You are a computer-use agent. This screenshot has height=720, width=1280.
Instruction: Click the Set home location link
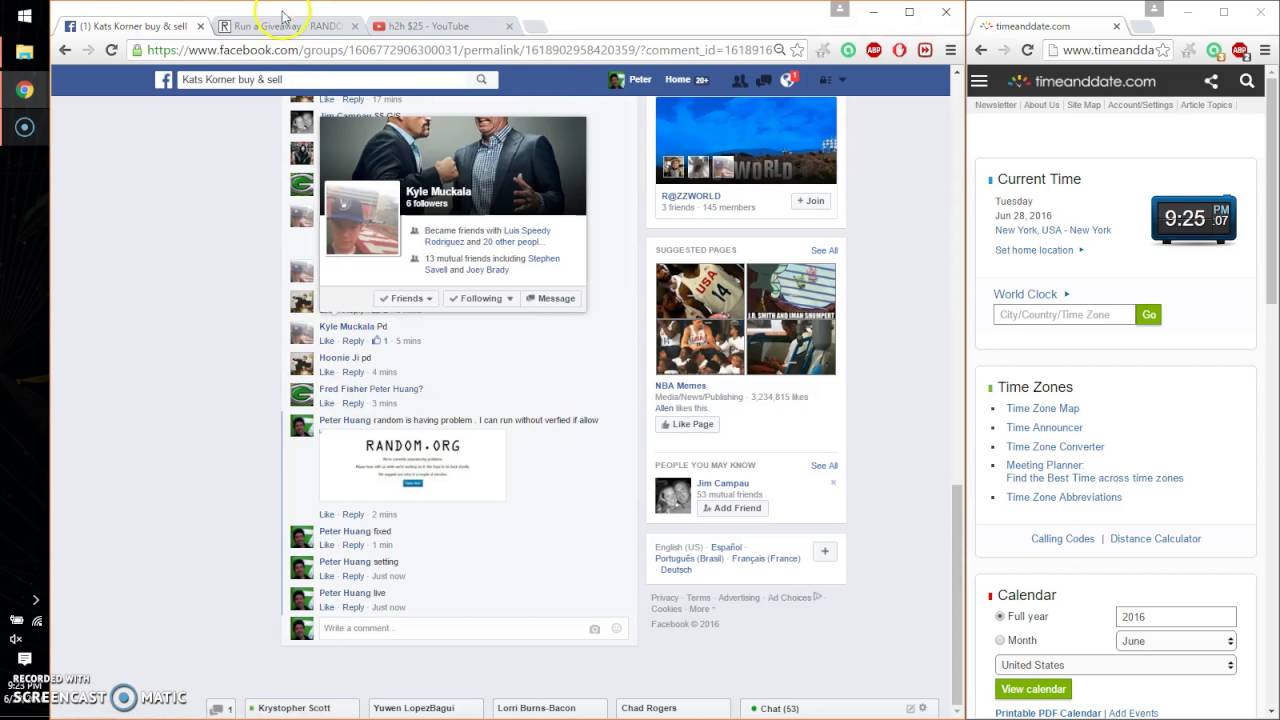1034,250
